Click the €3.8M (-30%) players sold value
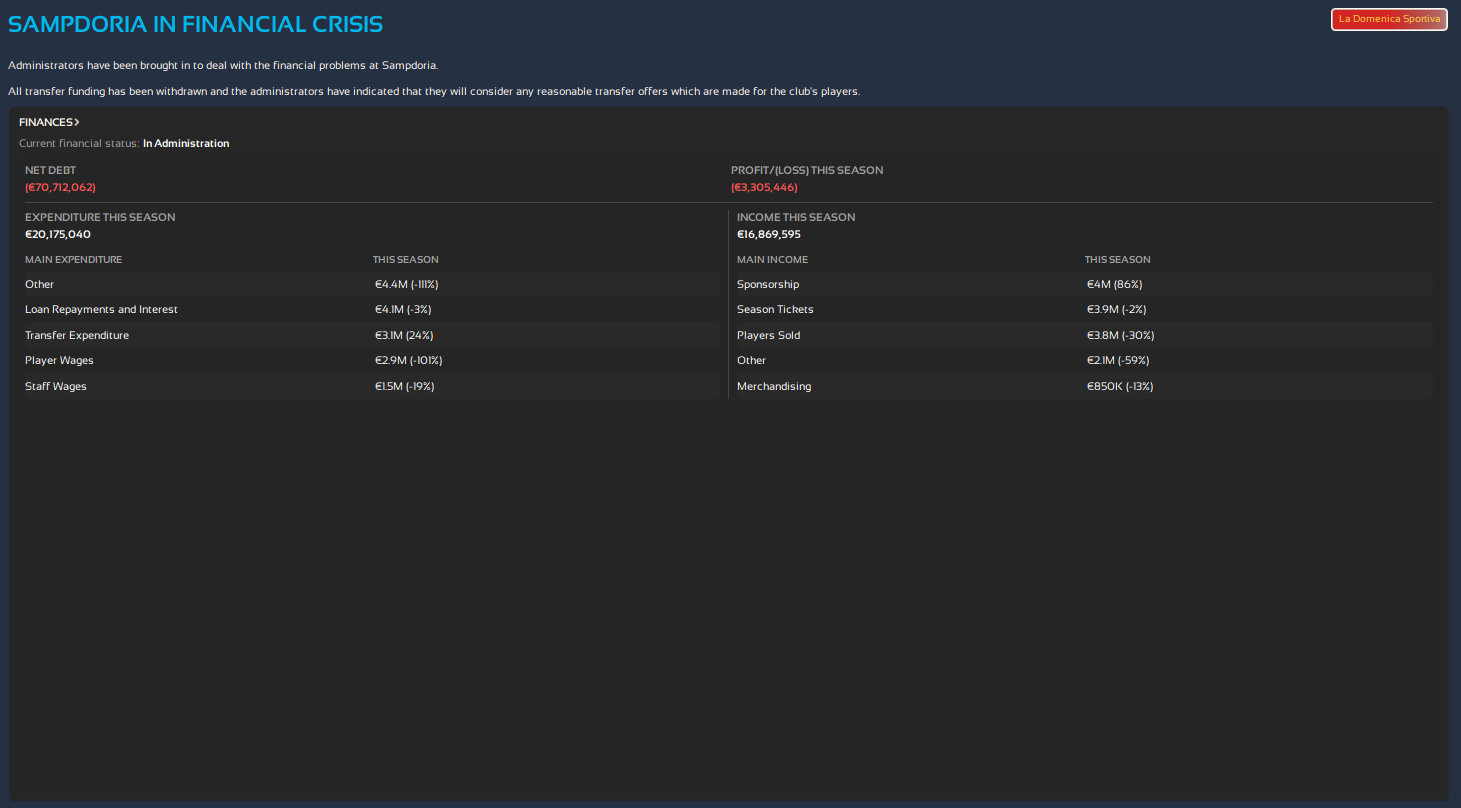This screenshot has width=1461, height=808. coord(1121,335)
